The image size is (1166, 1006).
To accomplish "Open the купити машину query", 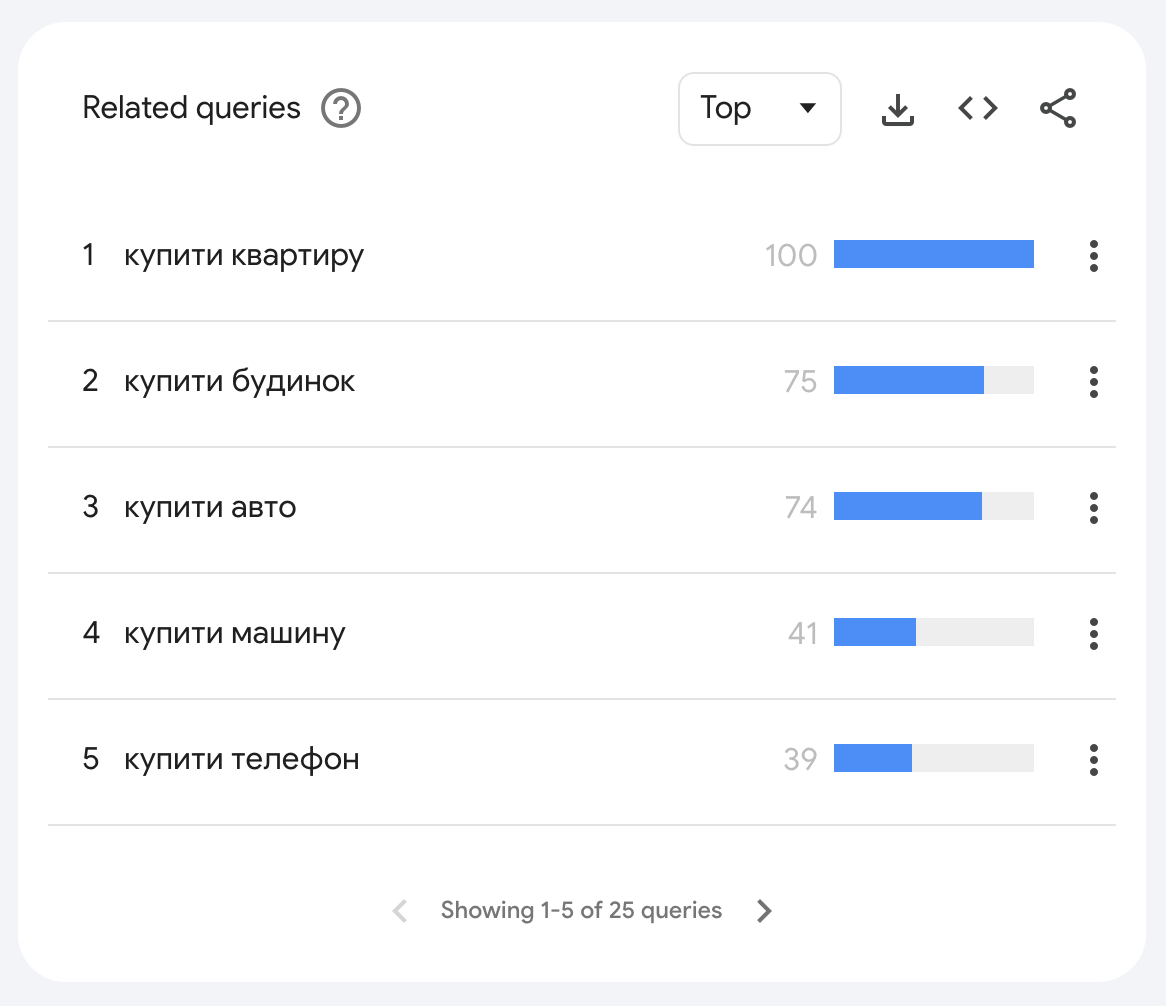I will tap(235, 634).
